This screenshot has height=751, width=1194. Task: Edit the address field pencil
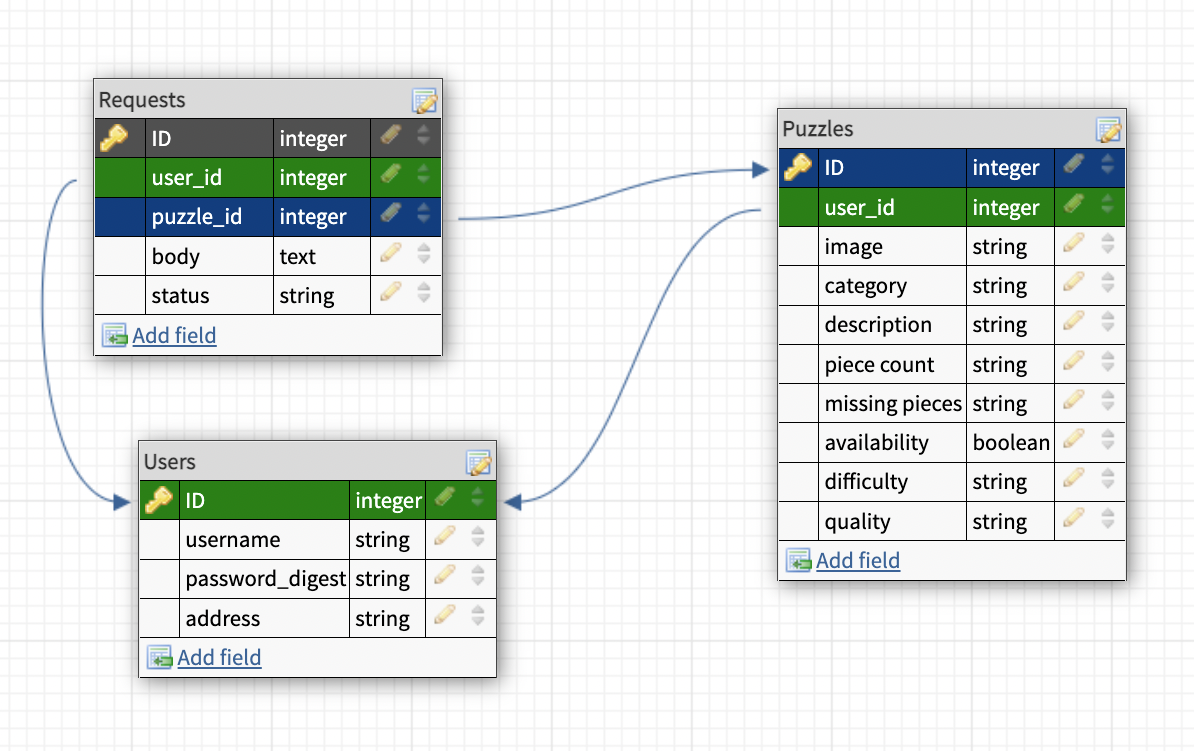(445, 615)
